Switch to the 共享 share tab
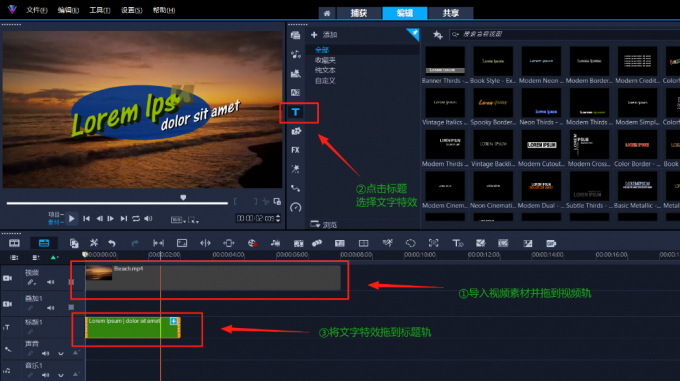Image resolution: width=680 pixels, height=381 pixels. coord(451,13)
